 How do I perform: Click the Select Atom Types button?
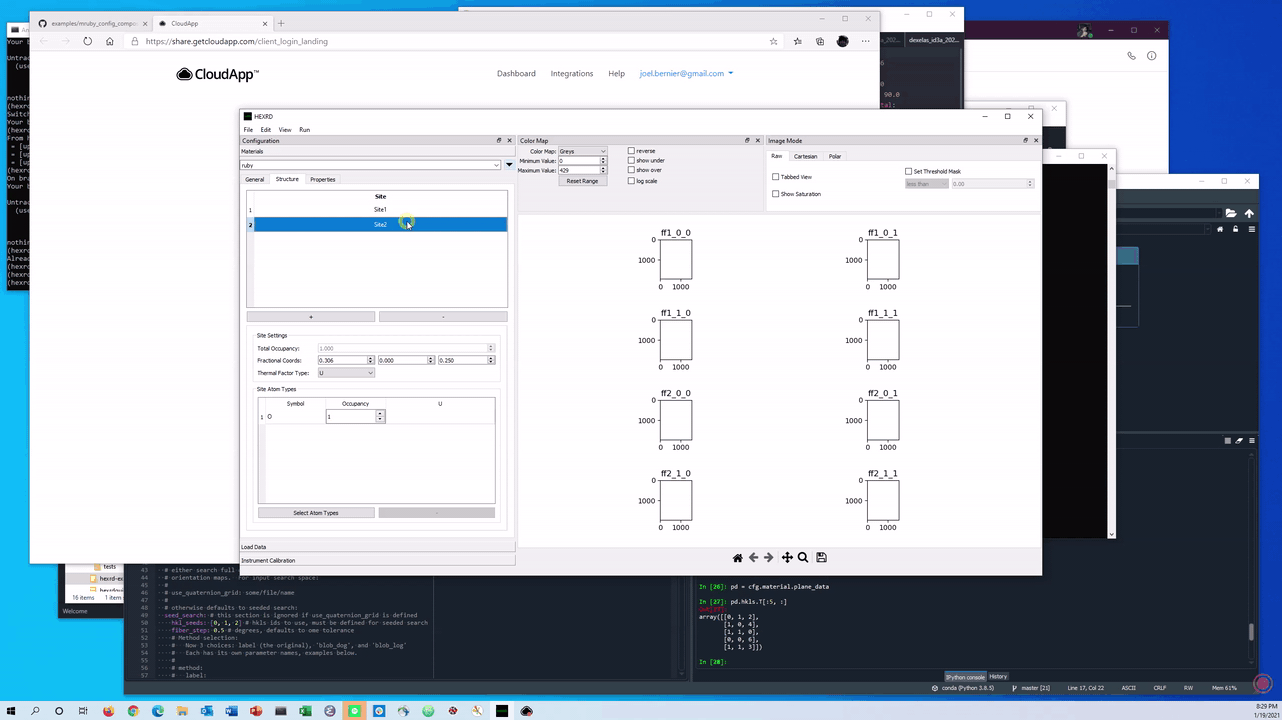pyautogui.click(x=315, y=512)
